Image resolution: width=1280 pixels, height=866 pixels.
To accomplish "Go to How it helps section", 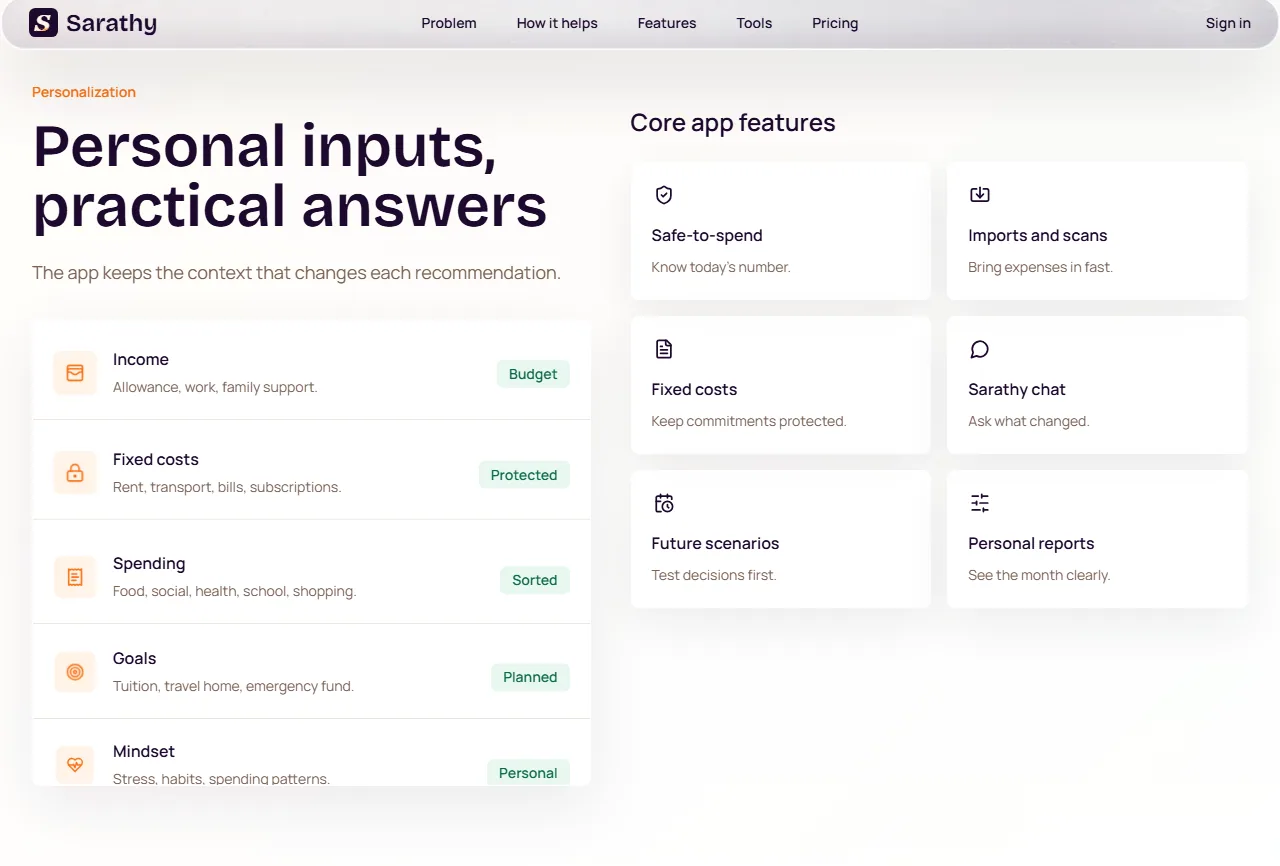I will coord(557,23).
